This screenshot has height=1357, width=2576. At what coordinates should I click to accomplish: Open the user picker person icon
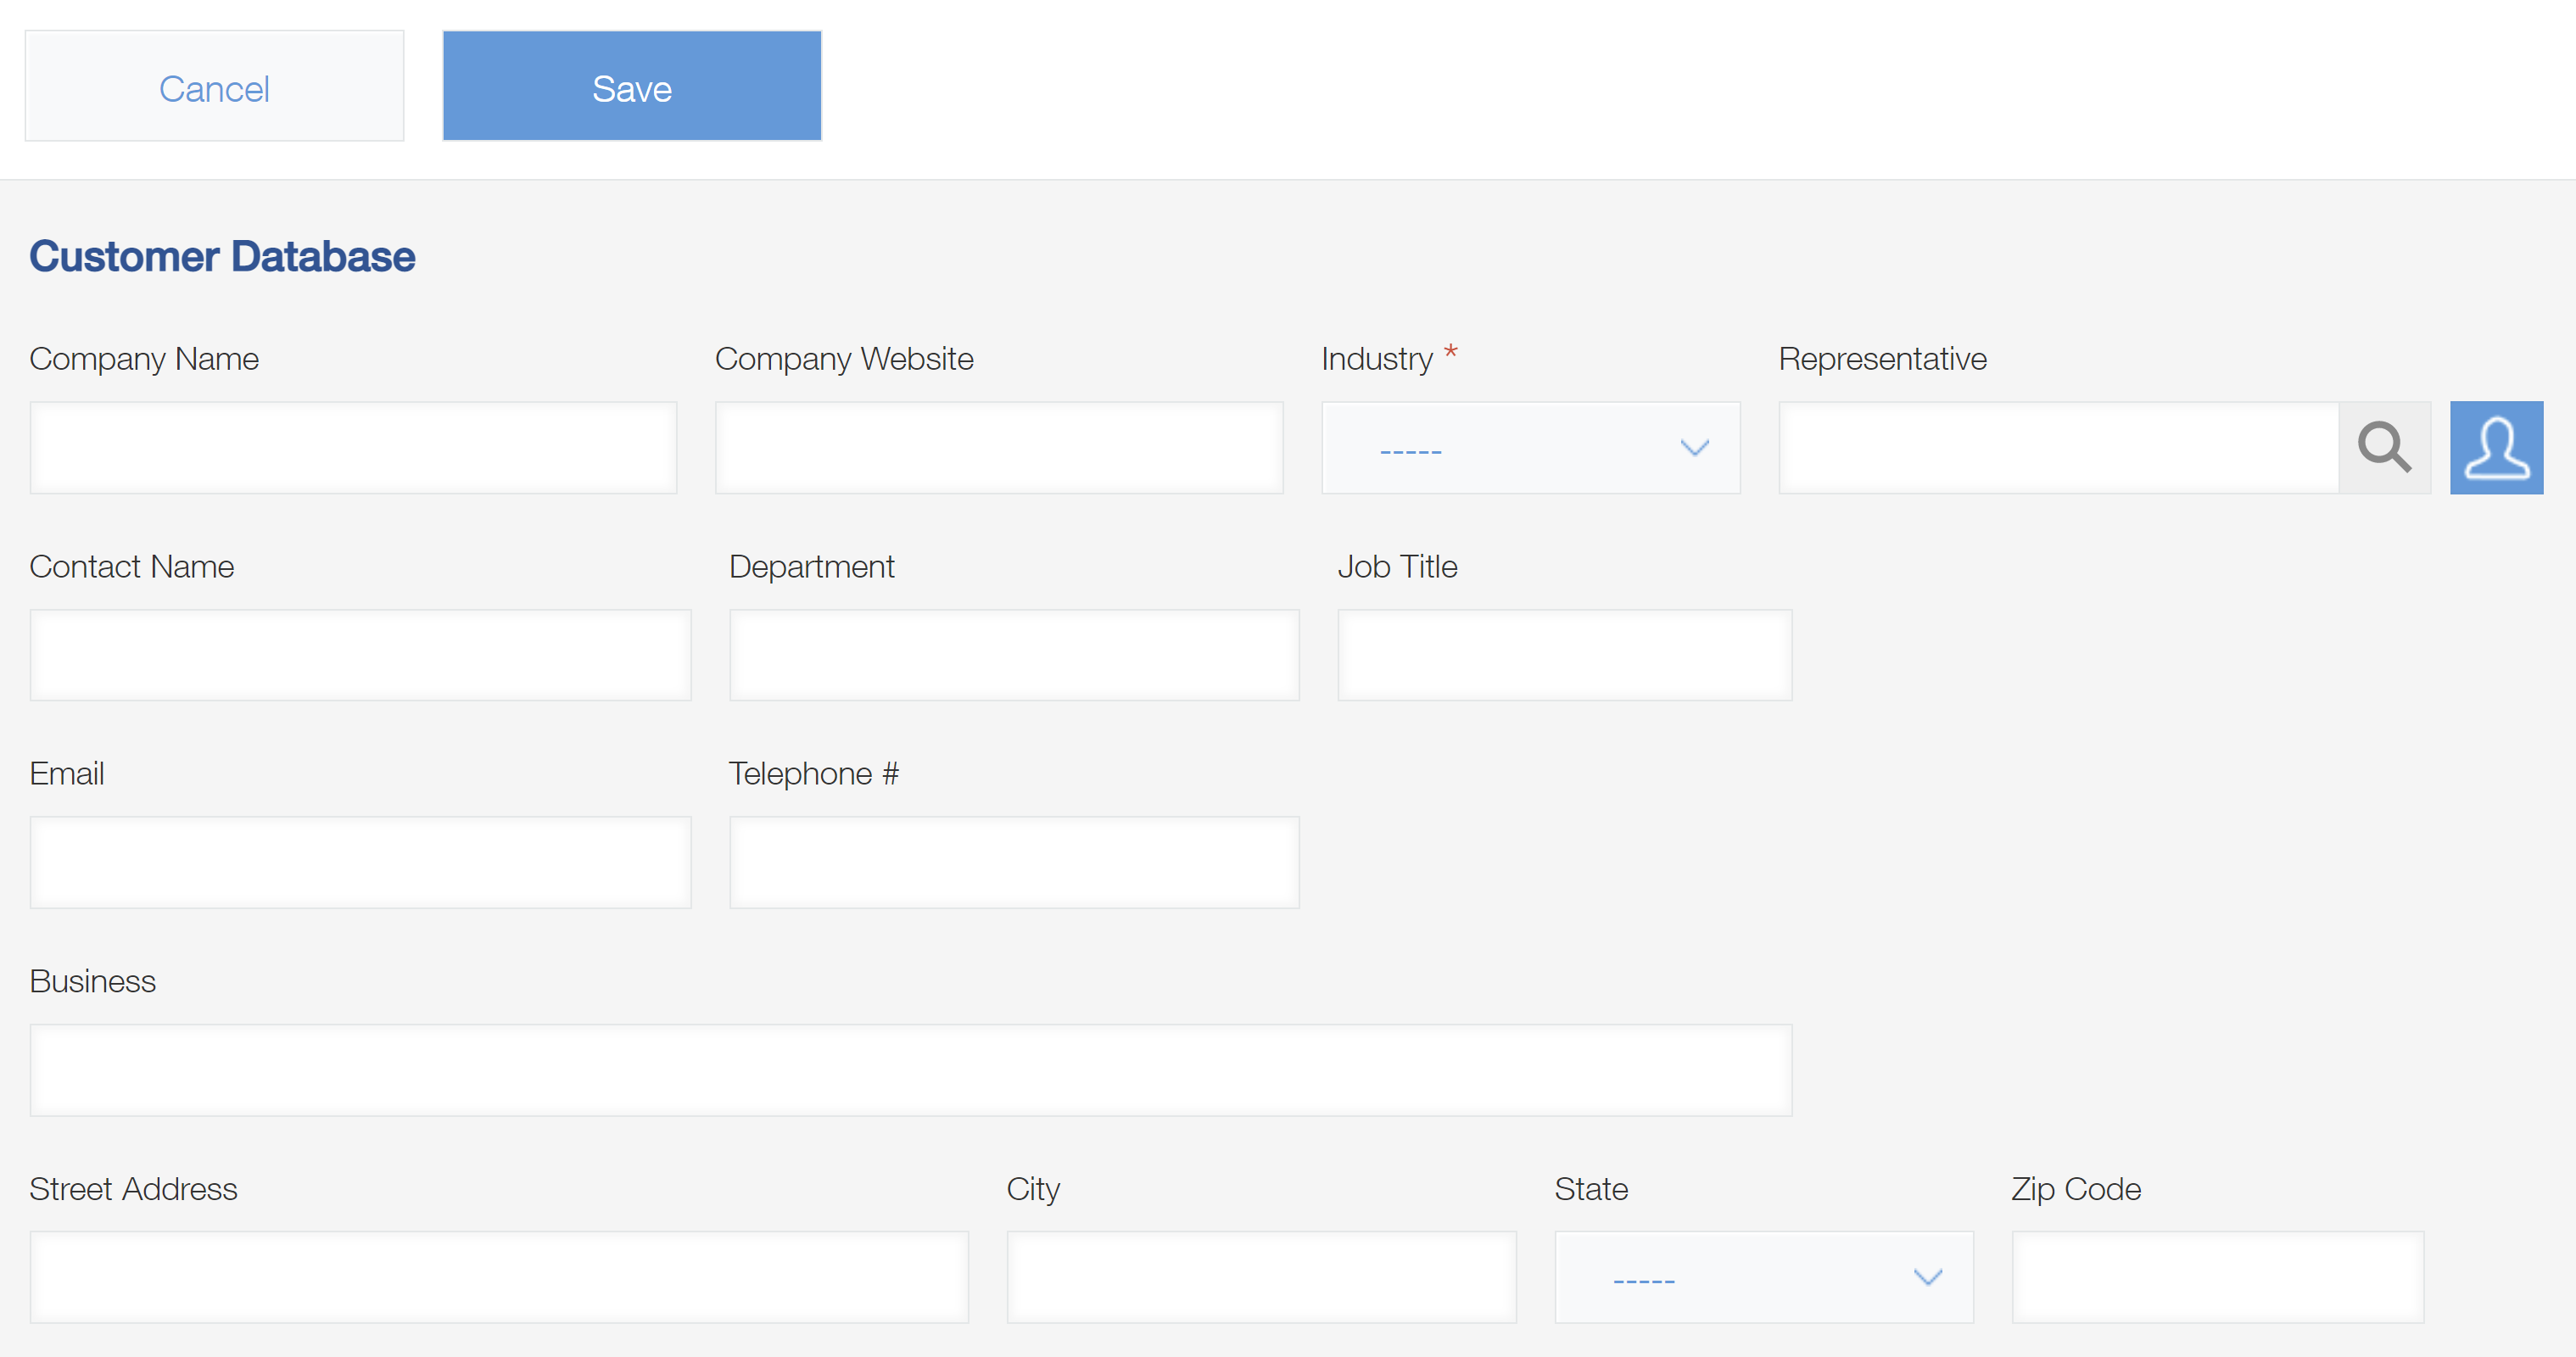[x=2496, y=447]
